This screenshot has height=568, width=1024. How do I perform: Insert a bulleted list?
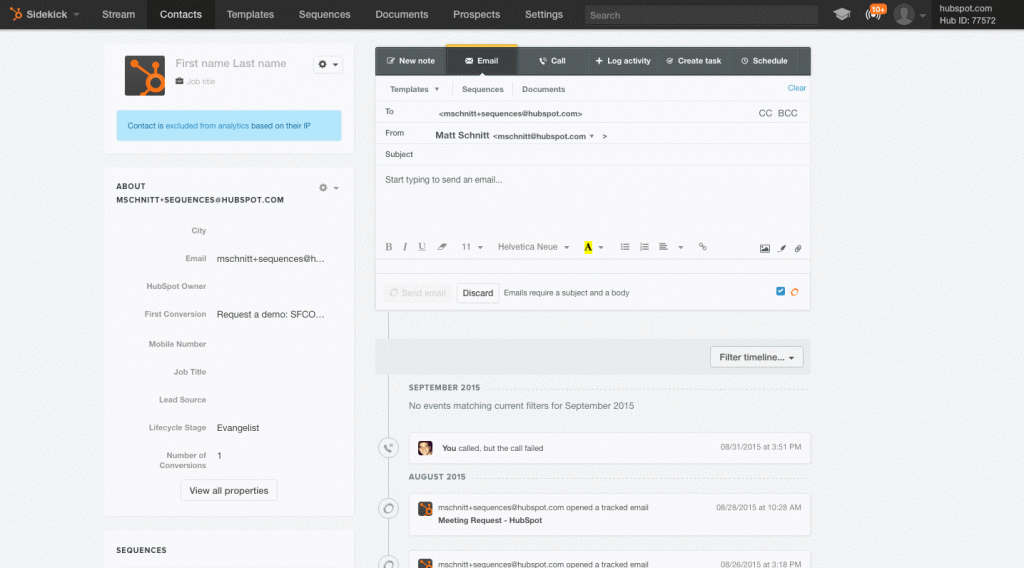point(624,247)
